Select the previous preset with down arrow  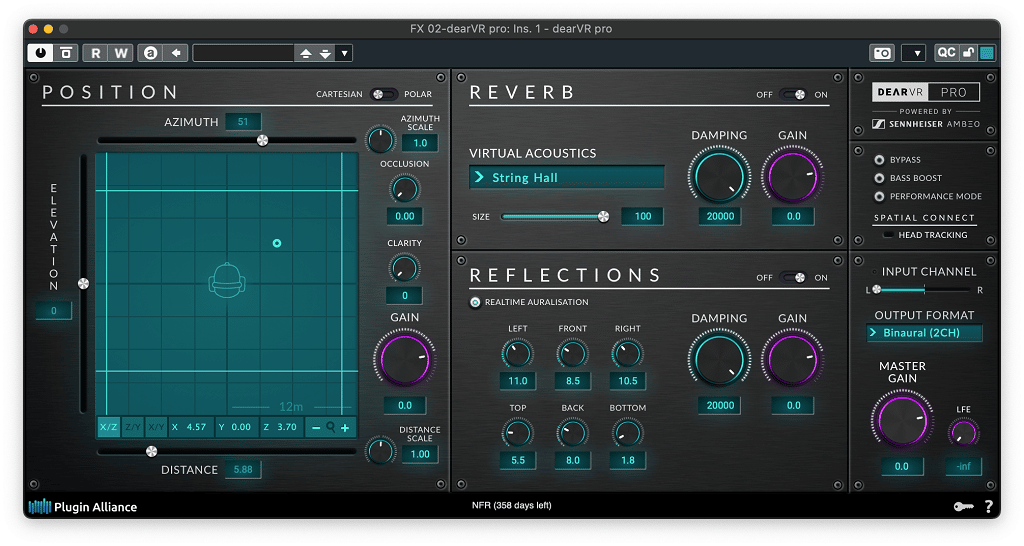tap(325, 54)
